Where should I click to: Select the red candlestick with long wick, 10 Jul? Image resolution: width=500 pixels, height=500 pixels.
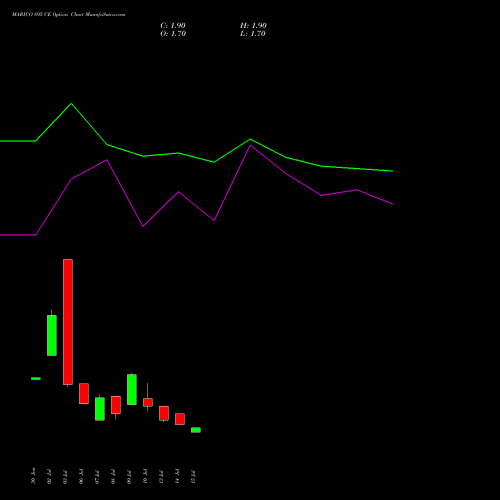pyautogui.click(x=148, y=402)
